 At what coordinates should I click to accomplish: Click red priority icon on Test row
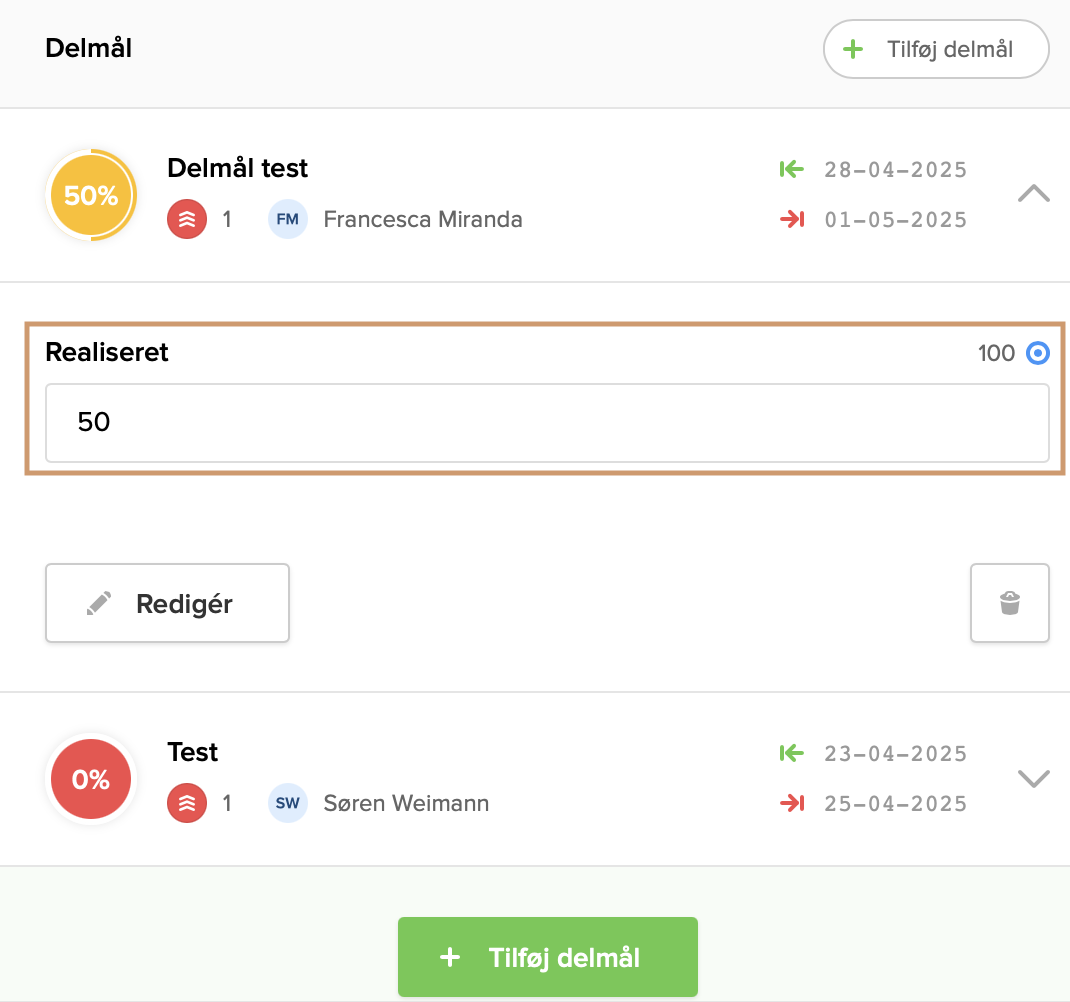[x=187, y=803]
